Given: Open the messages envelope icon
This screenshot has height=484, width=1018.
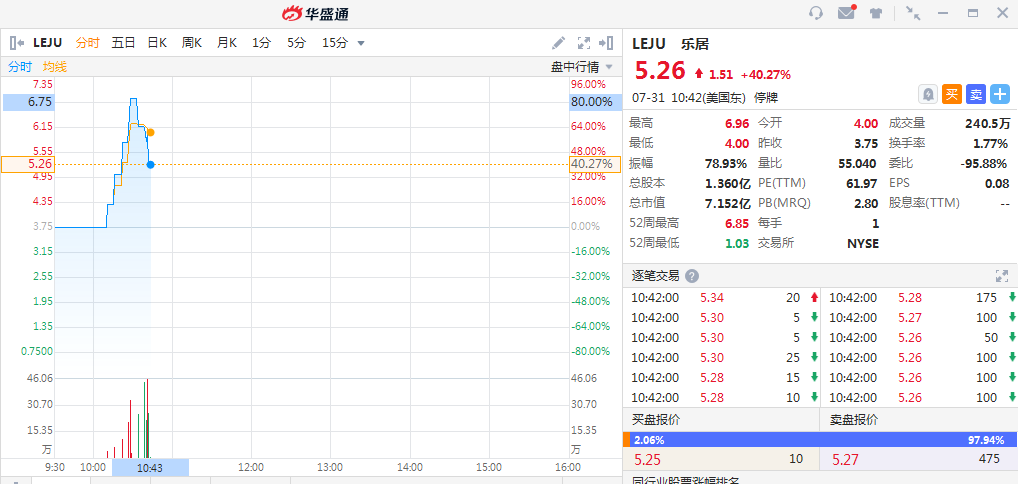Looking at the screenshot, I should pyautogui.click(x=847, y=12).
